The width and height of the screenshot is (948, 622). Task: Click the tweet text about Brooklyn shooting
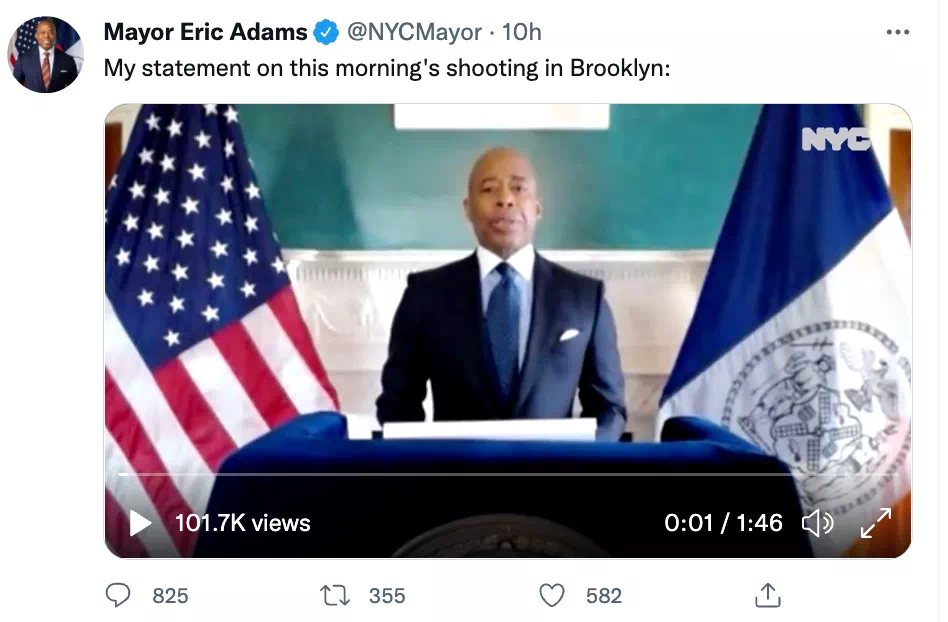387,68
